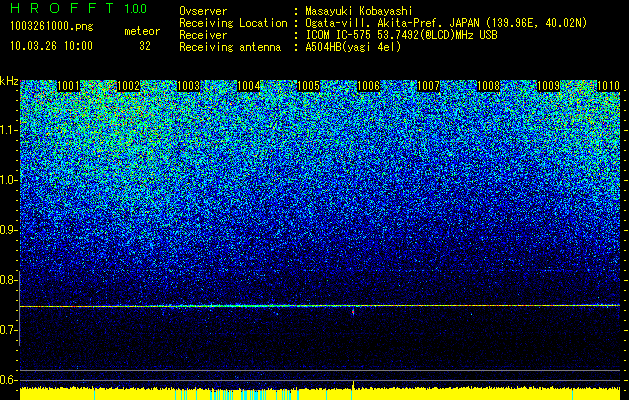Click the red meteor echo below the carrier line

(353, 311)
